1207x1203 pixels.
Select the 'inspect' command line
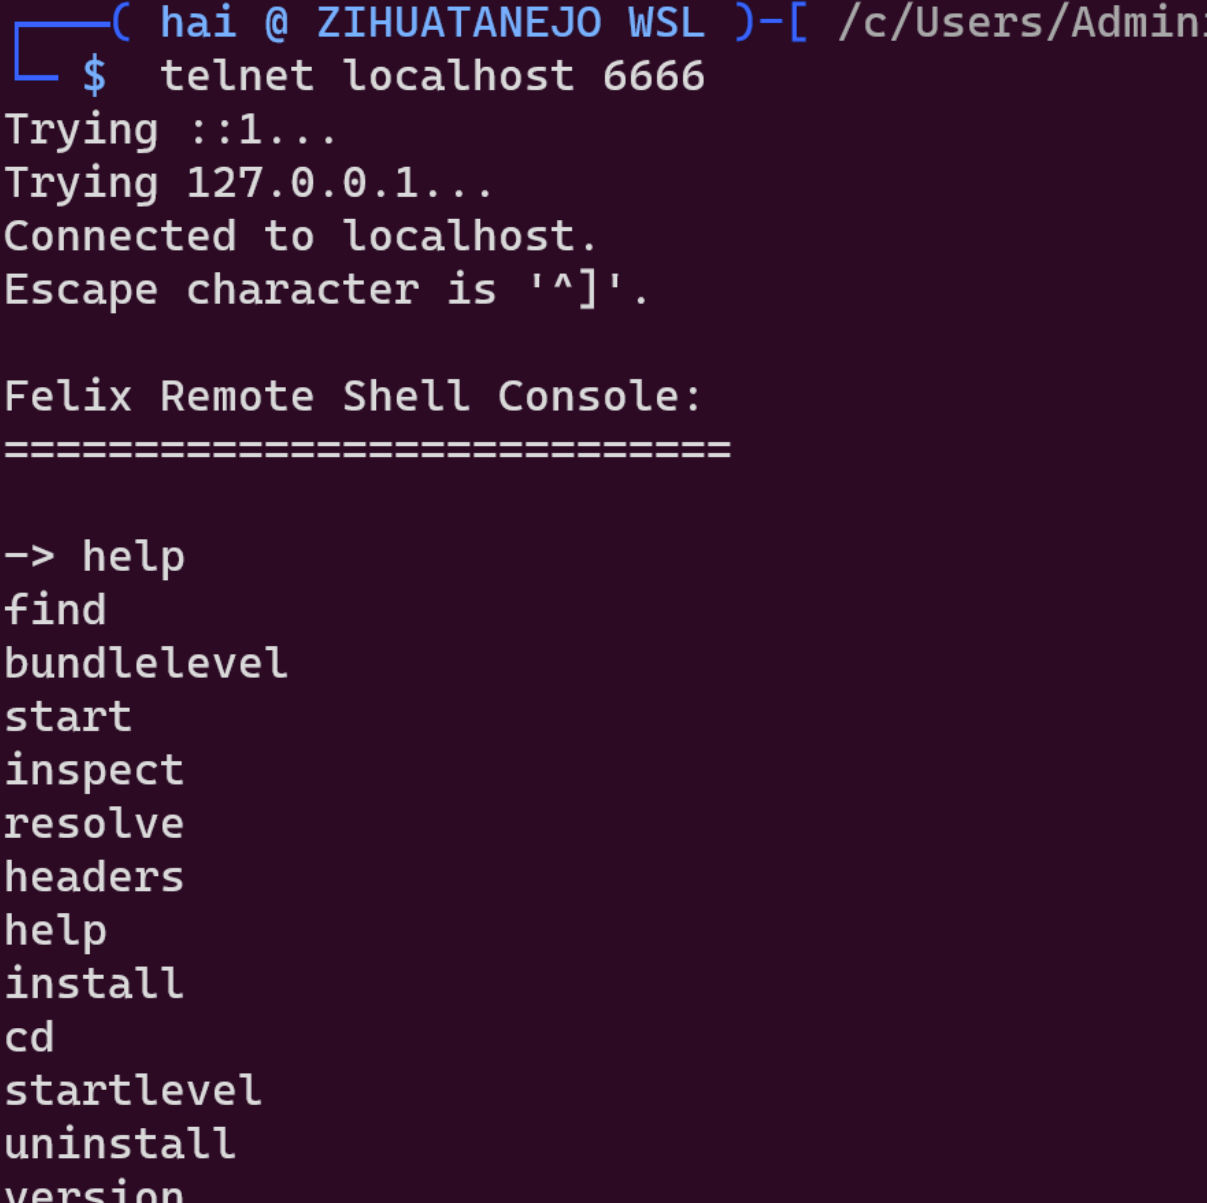(x=94, y=771)
